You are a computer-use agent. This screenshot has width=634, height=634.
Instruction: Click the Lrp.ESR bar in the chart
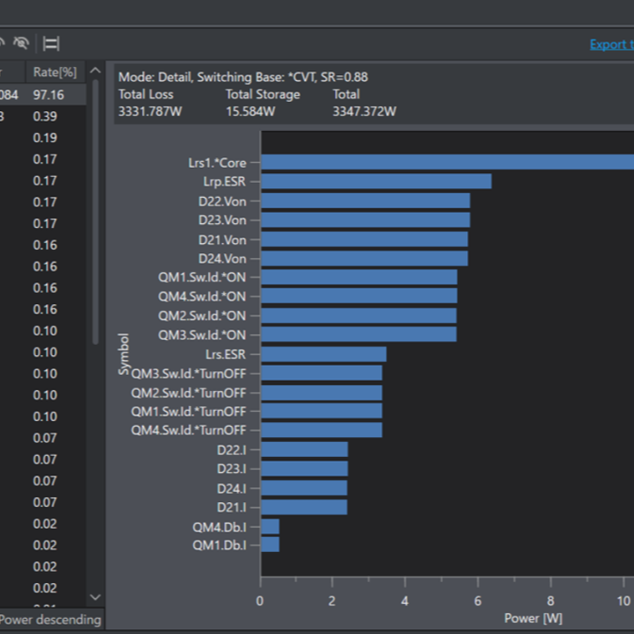pyautogui.click(x=375, y=181)
